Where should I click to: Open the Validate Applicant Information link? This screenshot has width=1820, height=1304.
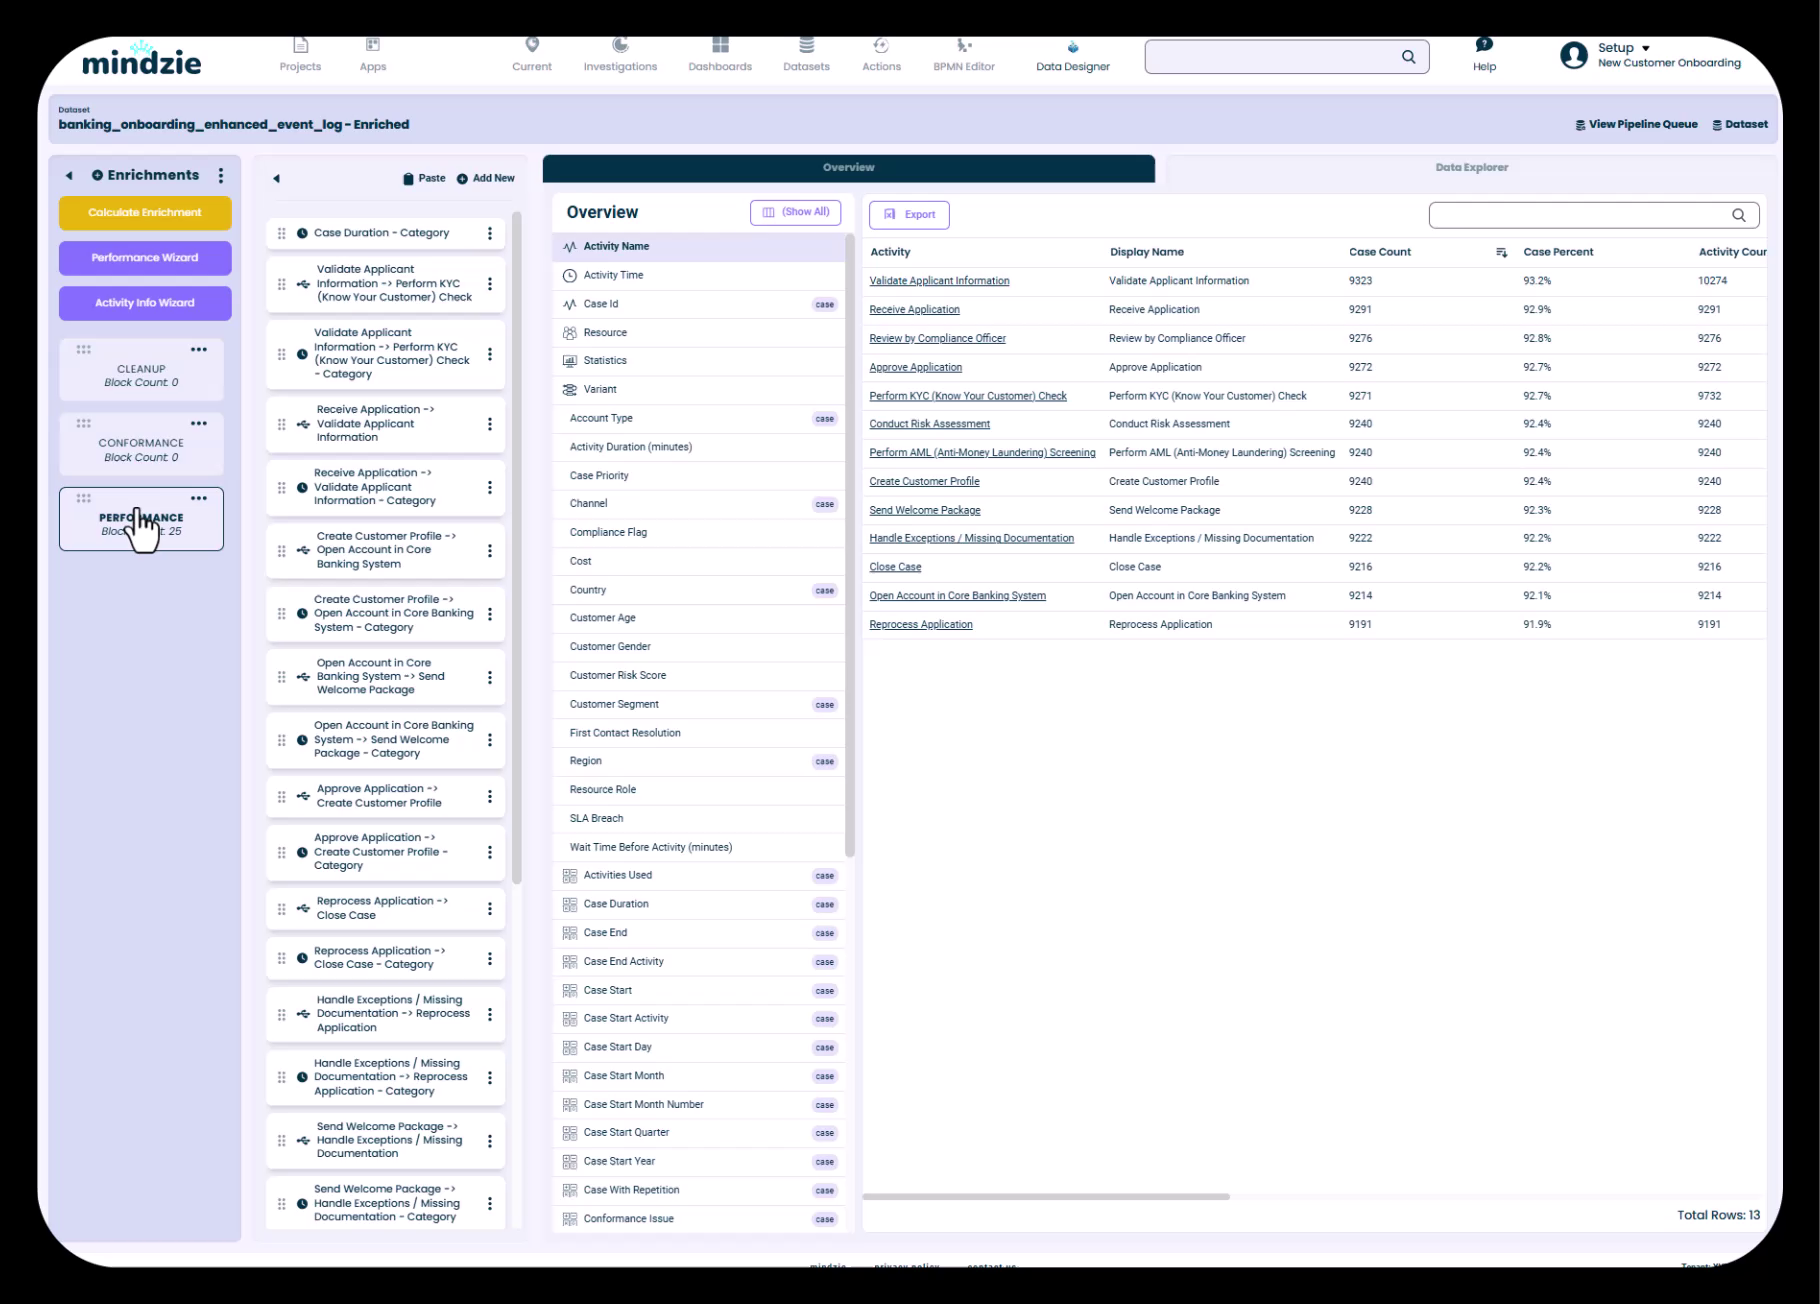pos(939,281)
